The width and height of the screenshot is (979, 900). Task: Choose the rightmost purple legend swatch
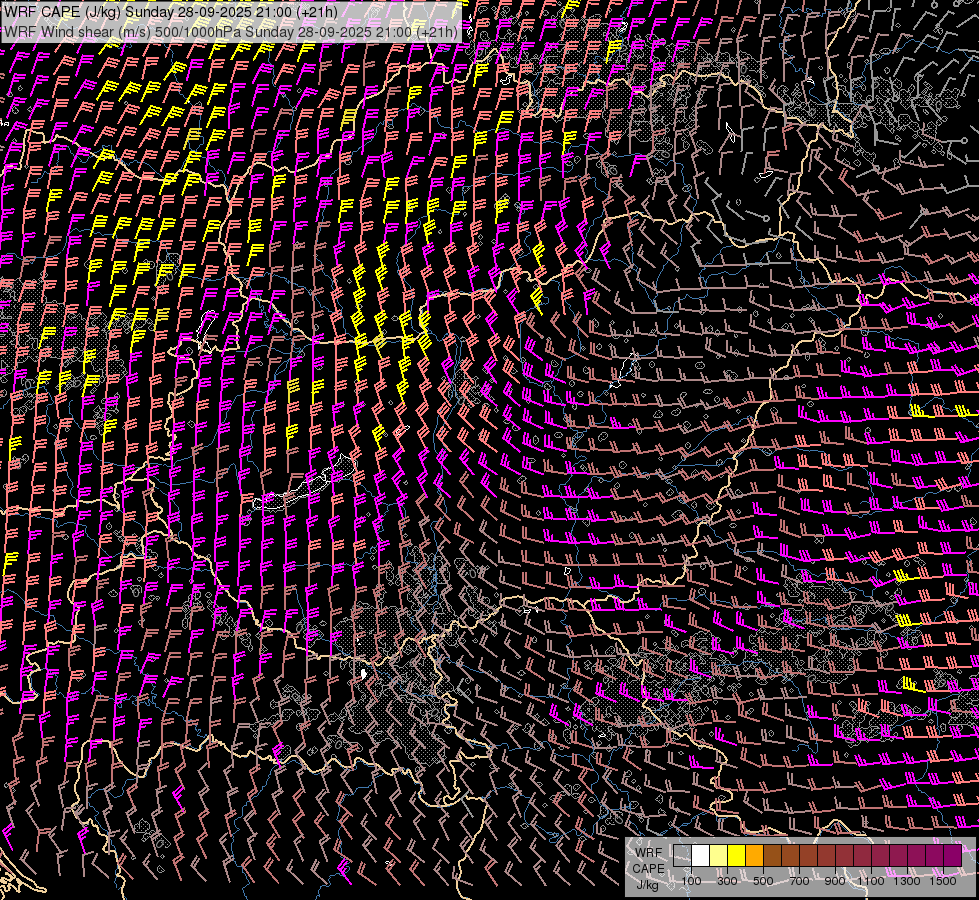[x=952, y=856]
